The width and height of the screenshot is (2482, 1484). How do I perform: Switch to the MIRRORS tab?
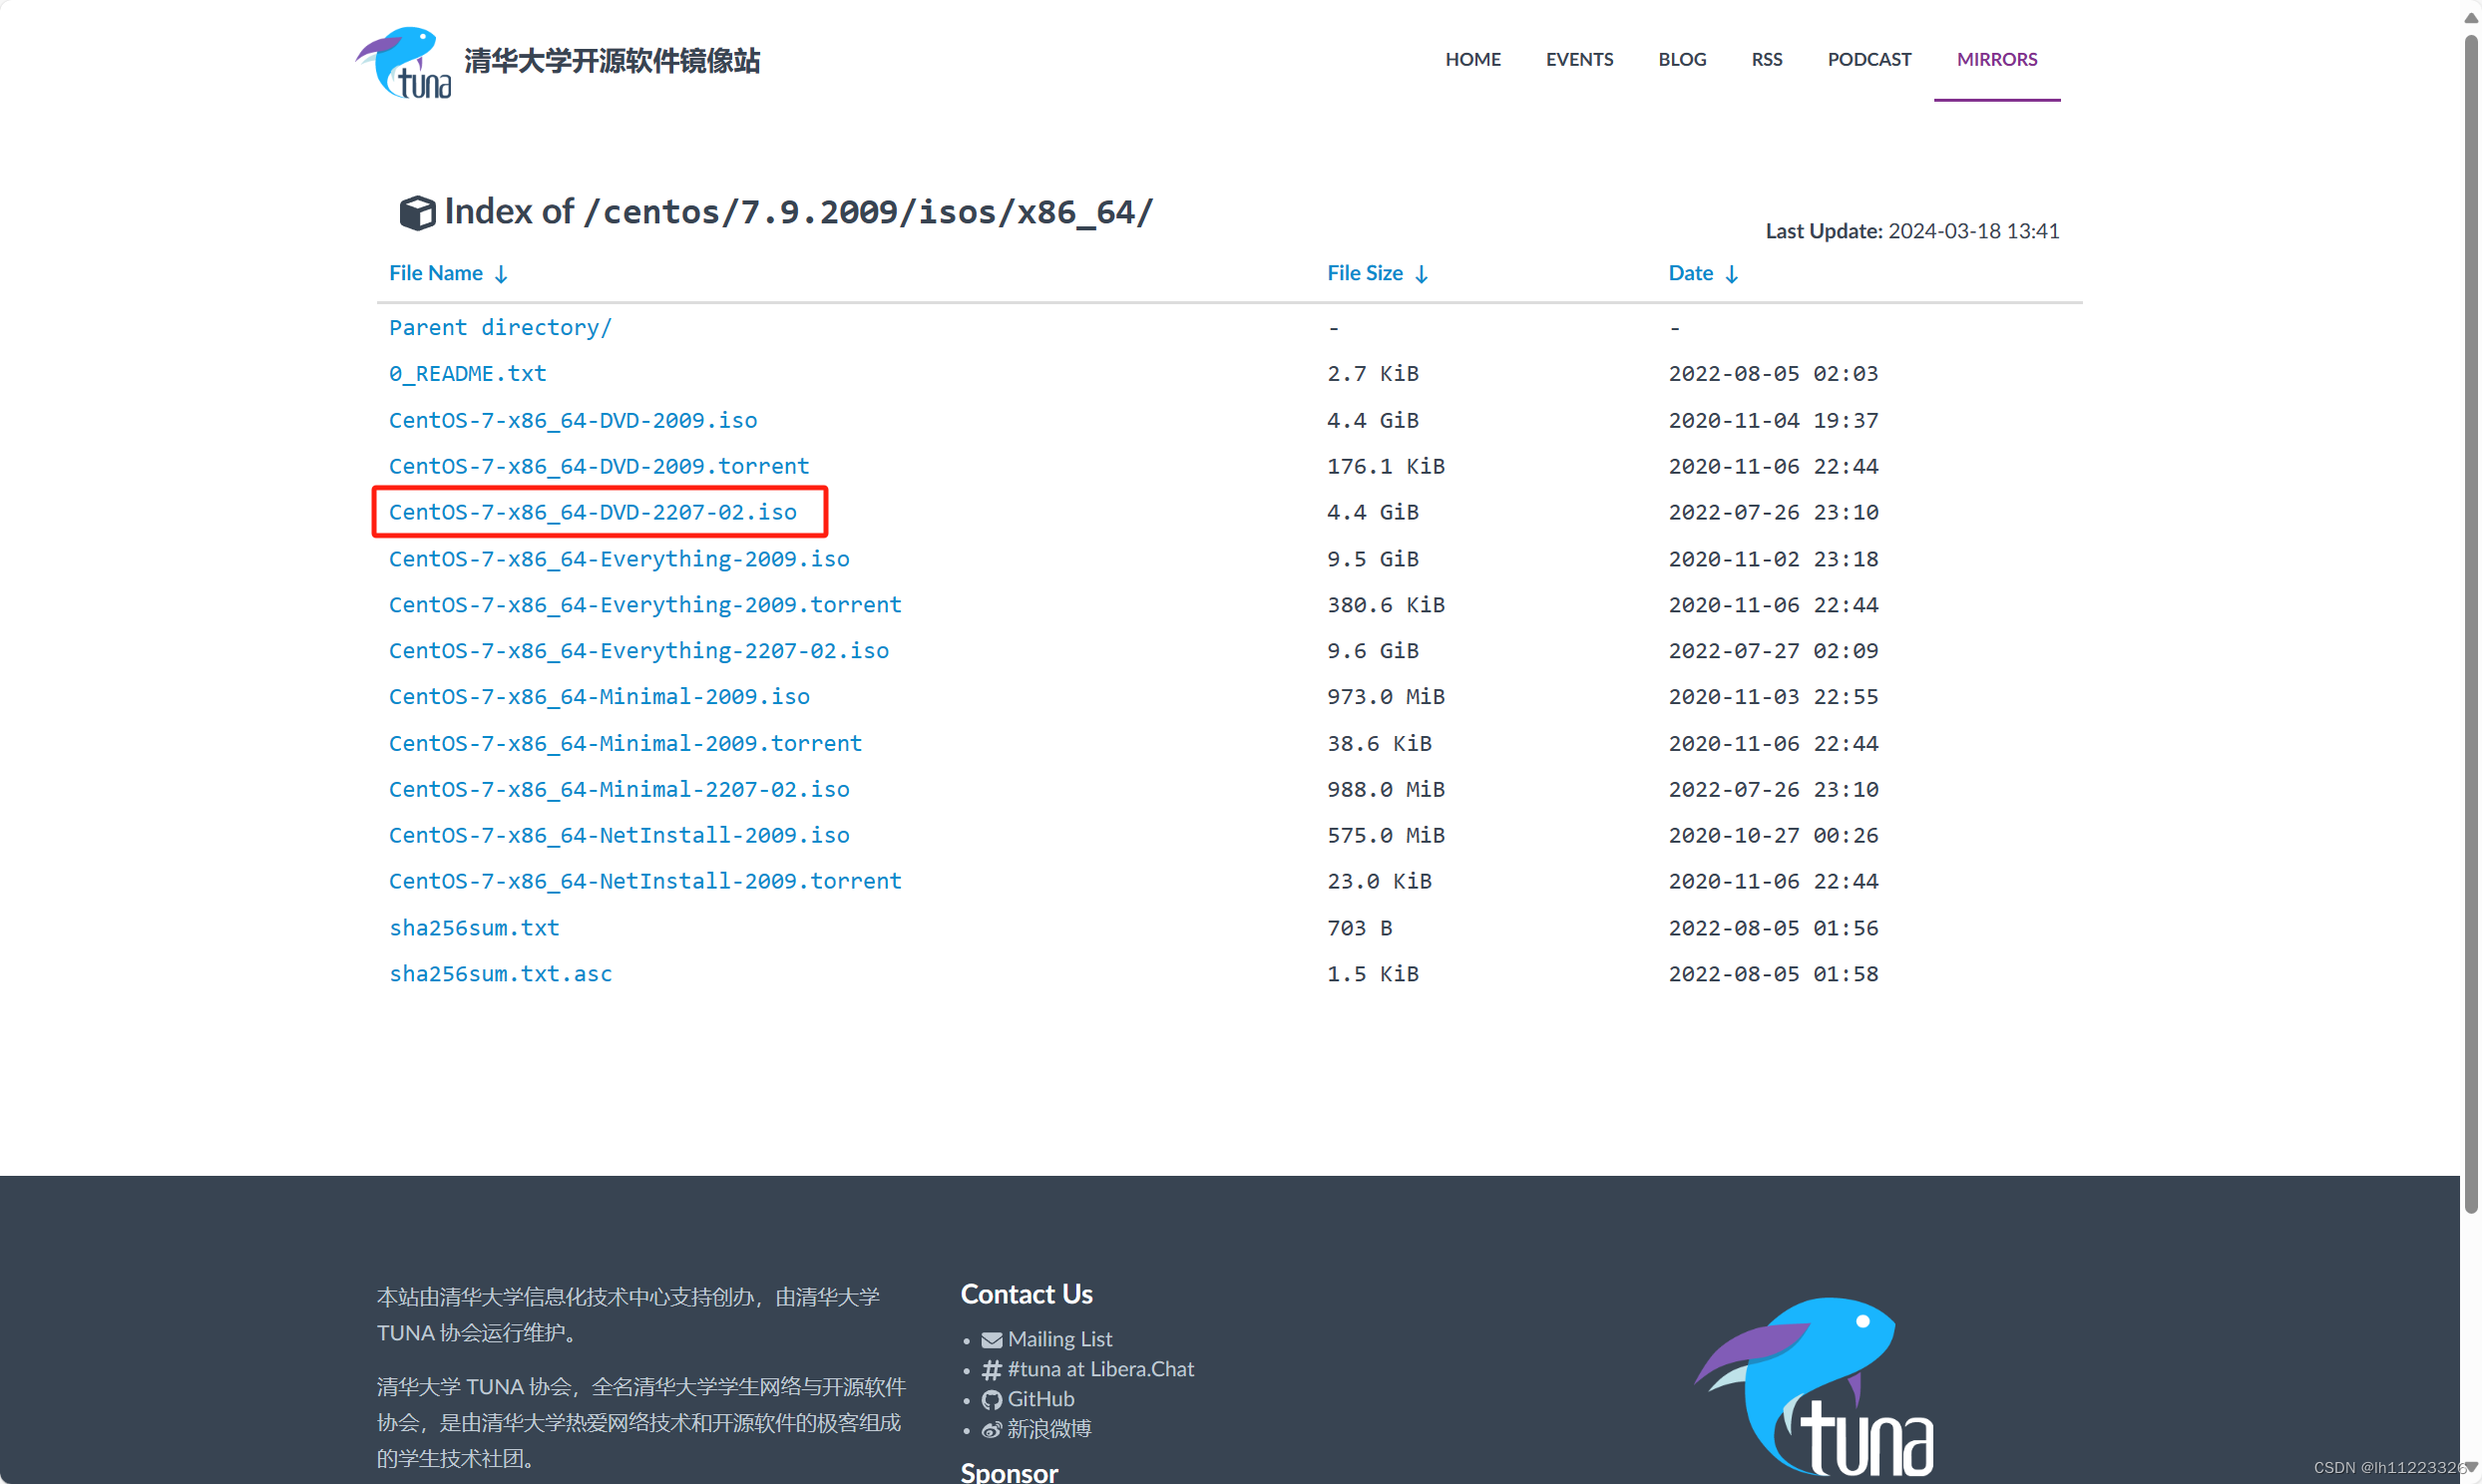pyautogui.click(x=1996, y=59)
